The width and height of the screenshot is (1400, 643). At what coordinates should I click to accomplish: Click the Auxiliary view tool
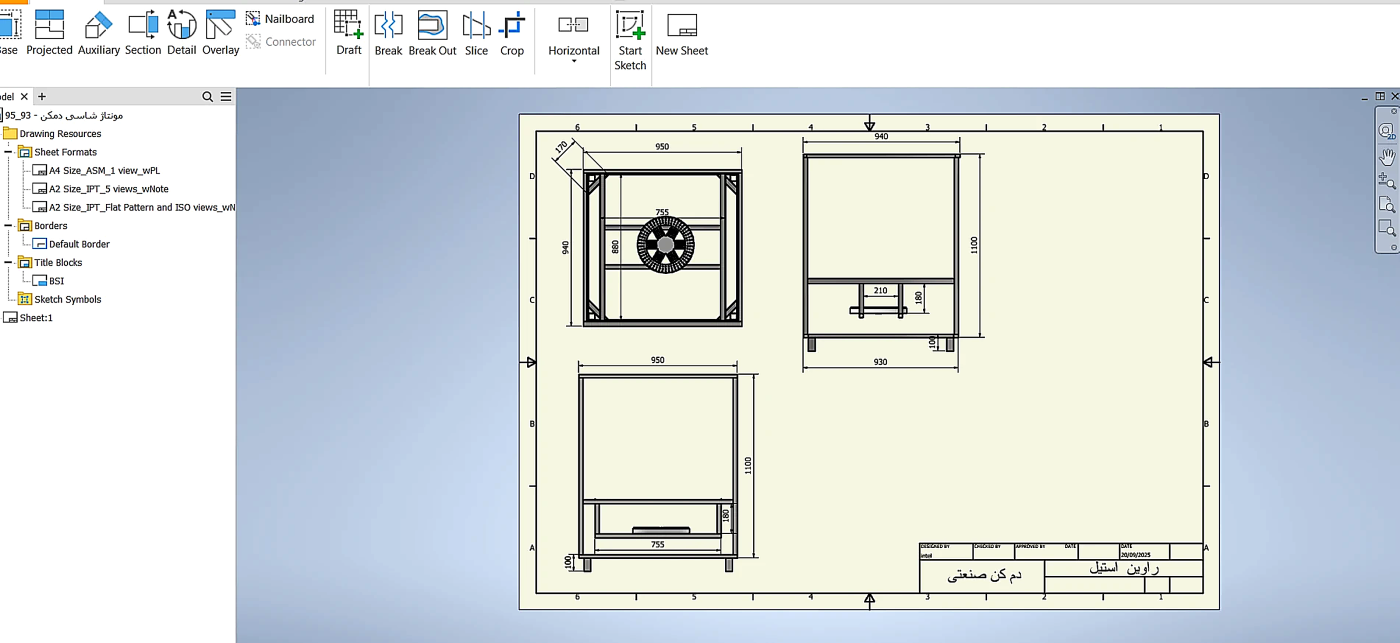(x=99, y=33)
